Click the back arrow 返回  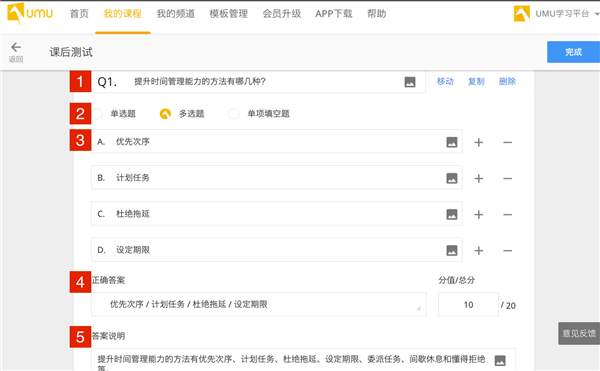coord(16,52)
